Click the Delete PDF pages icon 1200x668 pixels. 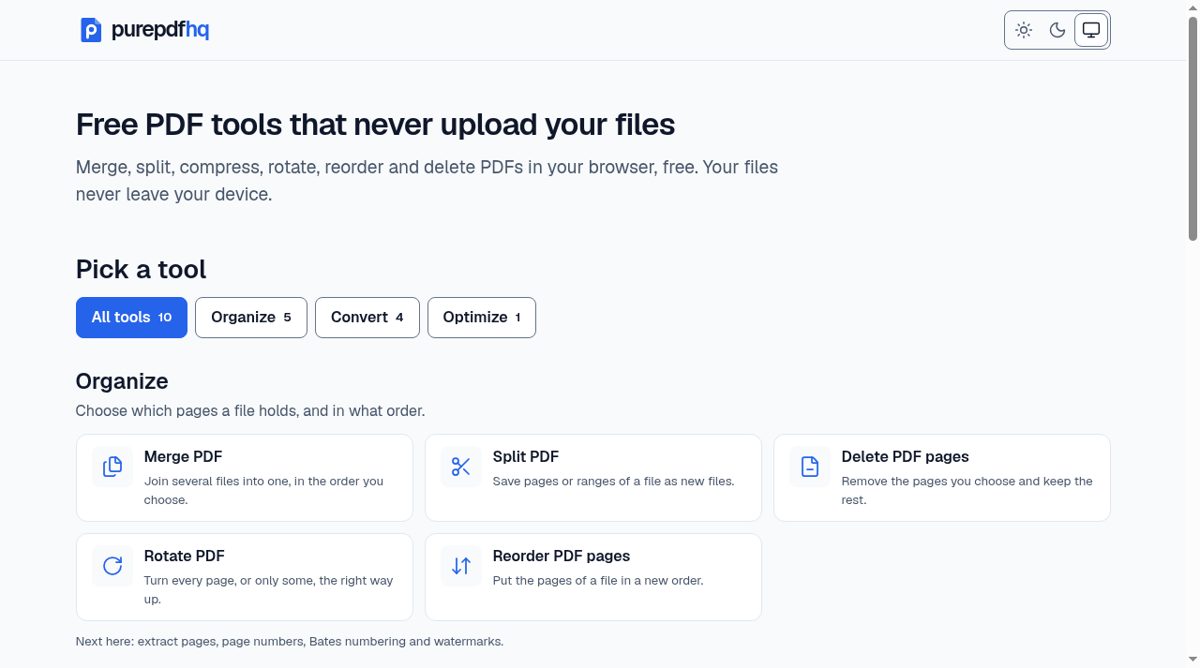coord(810,467)
